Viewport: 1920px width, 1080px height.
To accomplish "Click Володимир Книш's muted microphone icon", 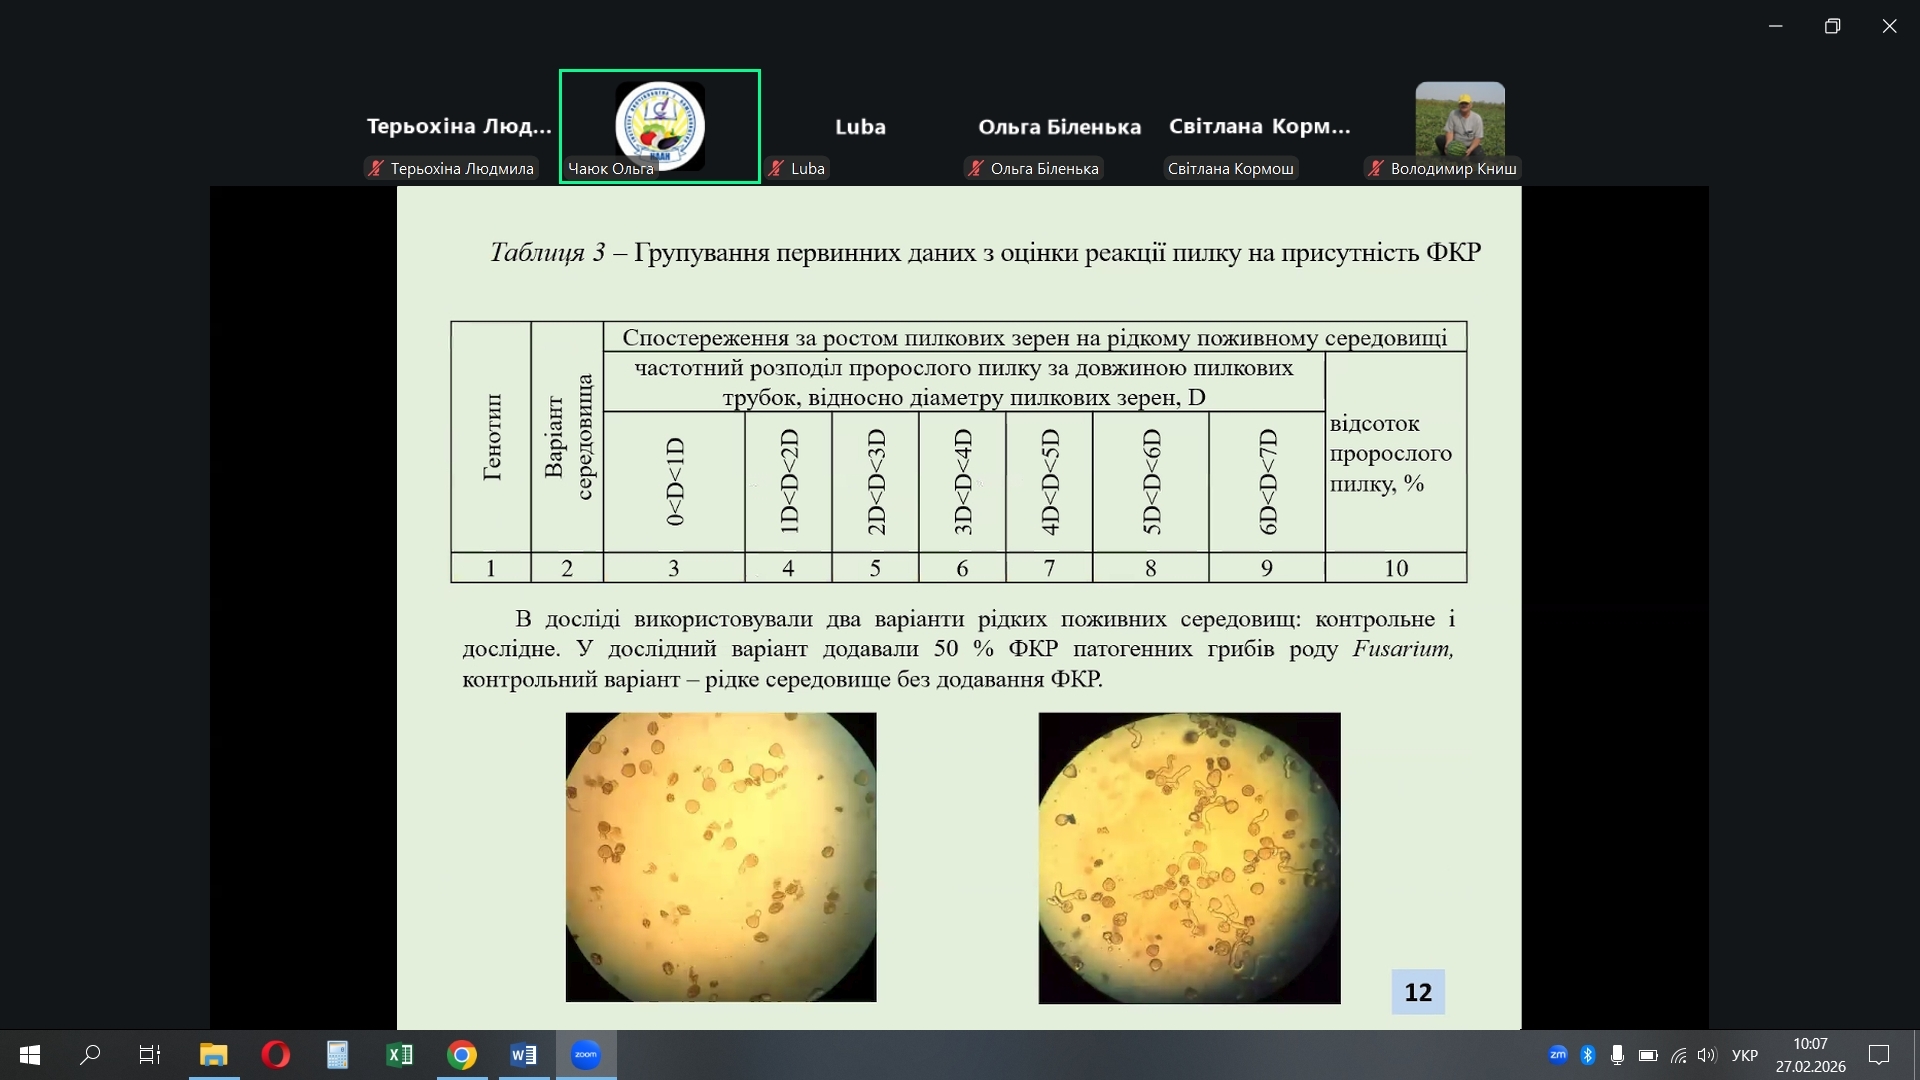I will [x=1376, y=168].
